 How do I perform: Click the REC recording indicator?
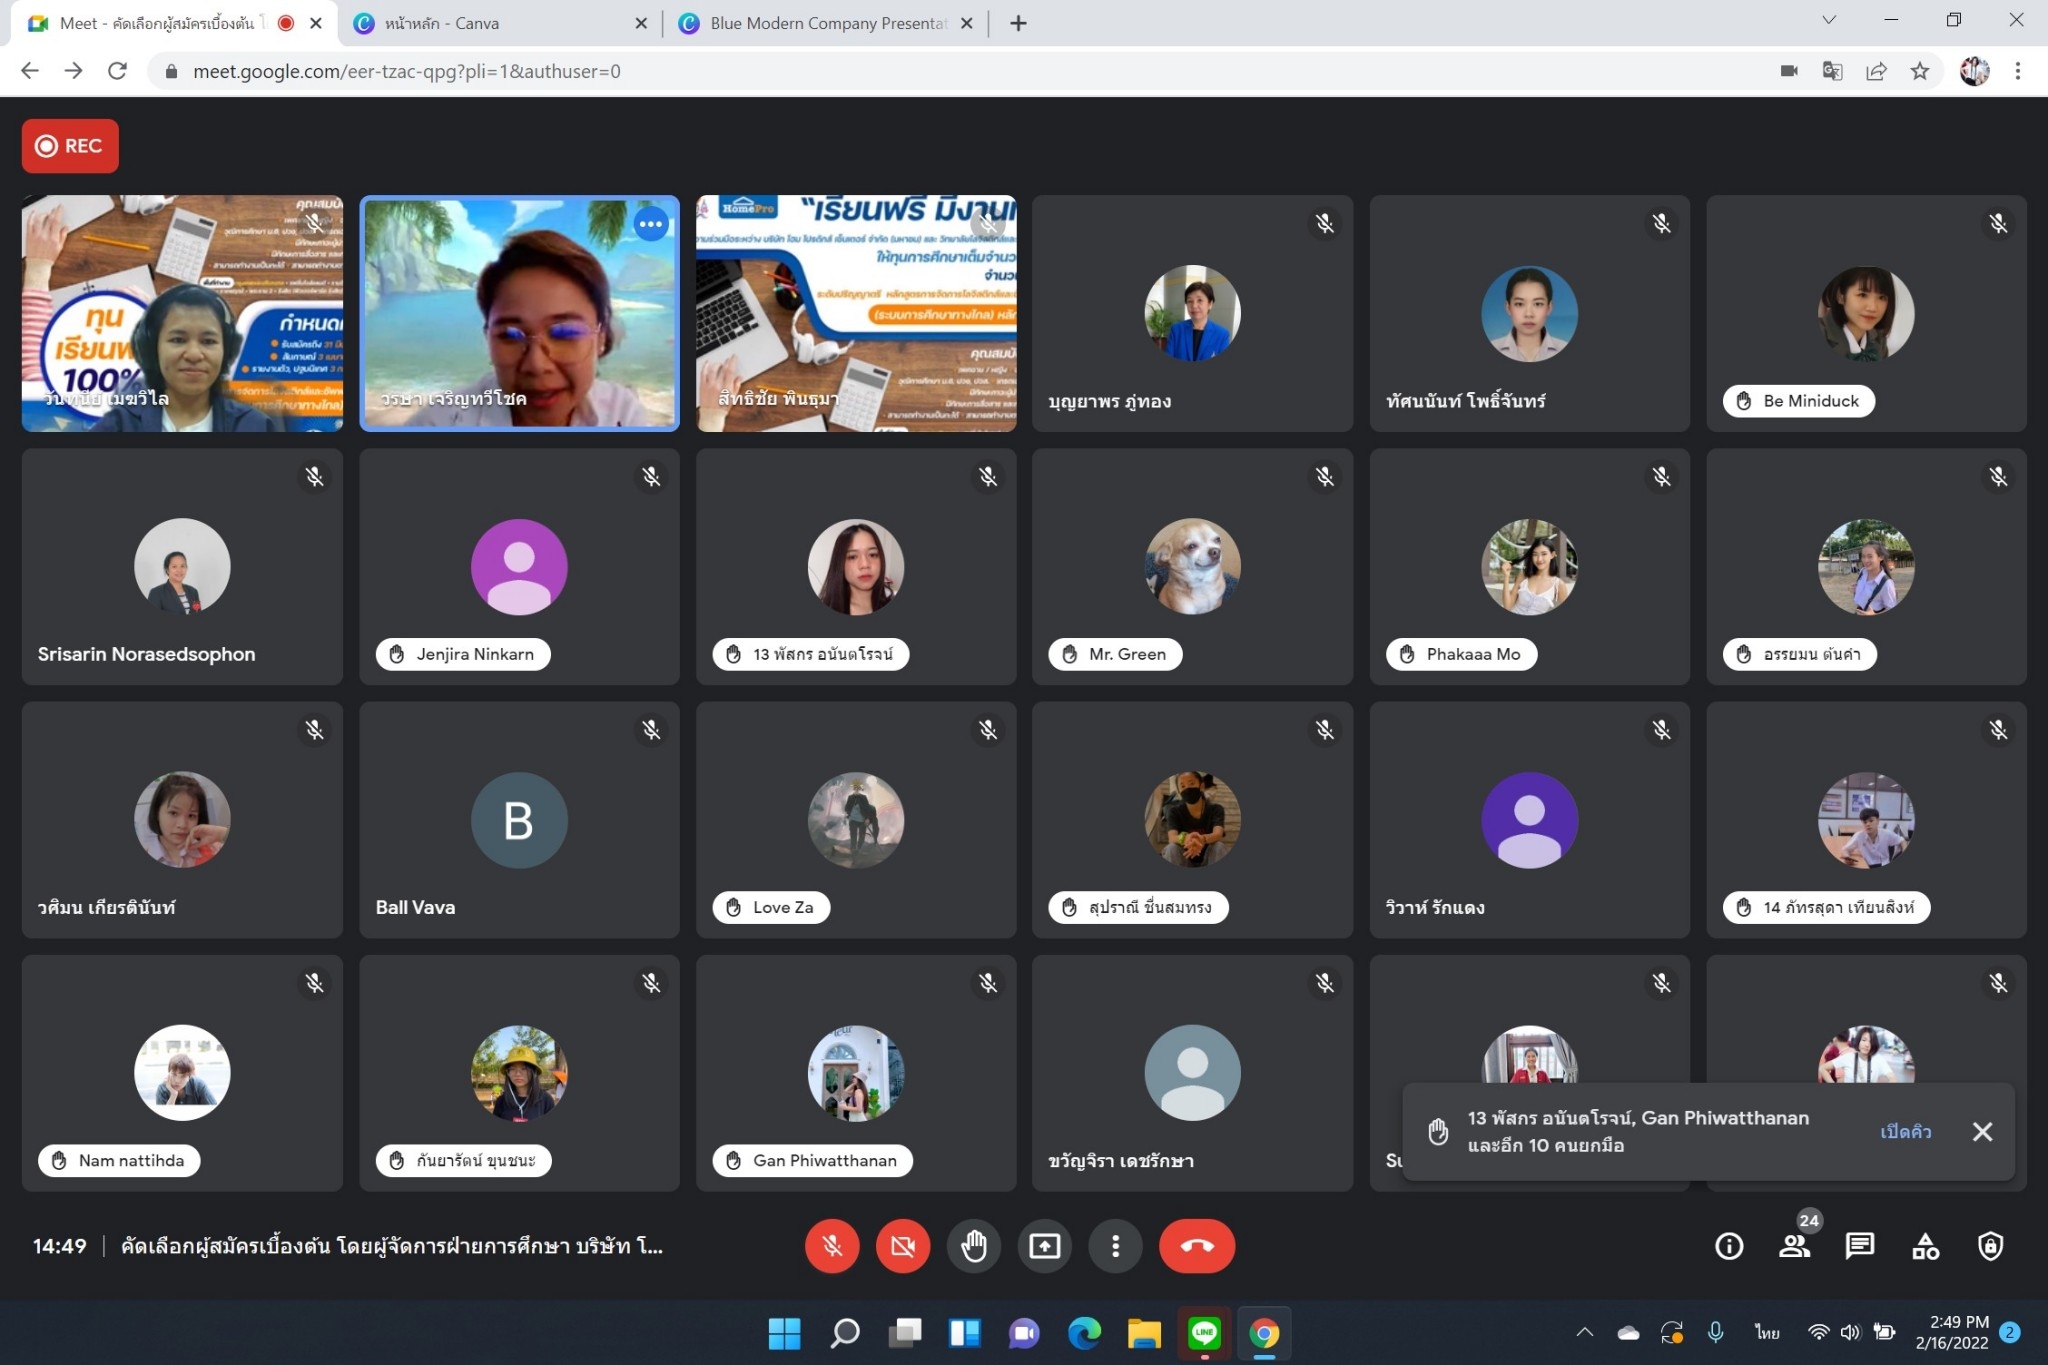click(70, 146)
